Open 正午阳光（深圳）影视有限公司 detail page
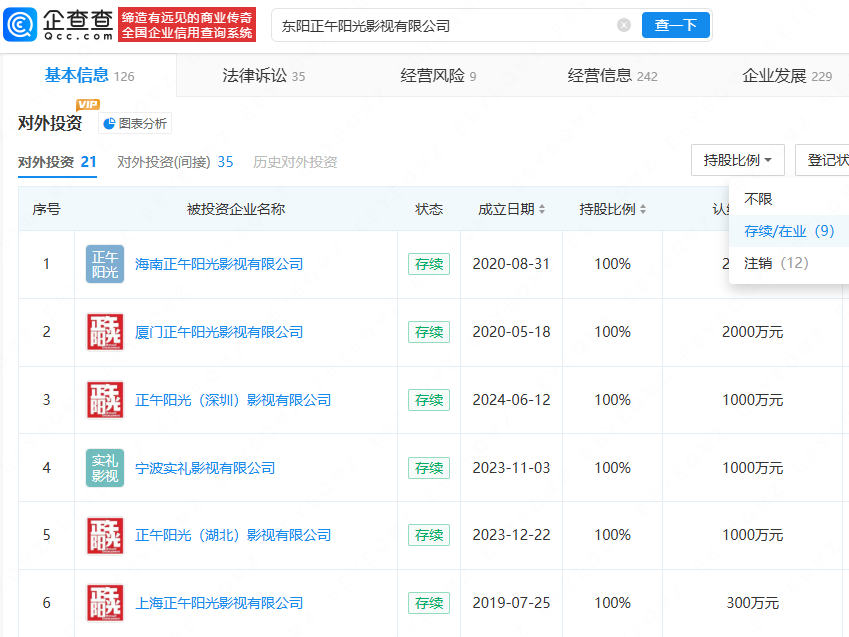This screenshot has width=849, height=637. click(x=232, y=399)
